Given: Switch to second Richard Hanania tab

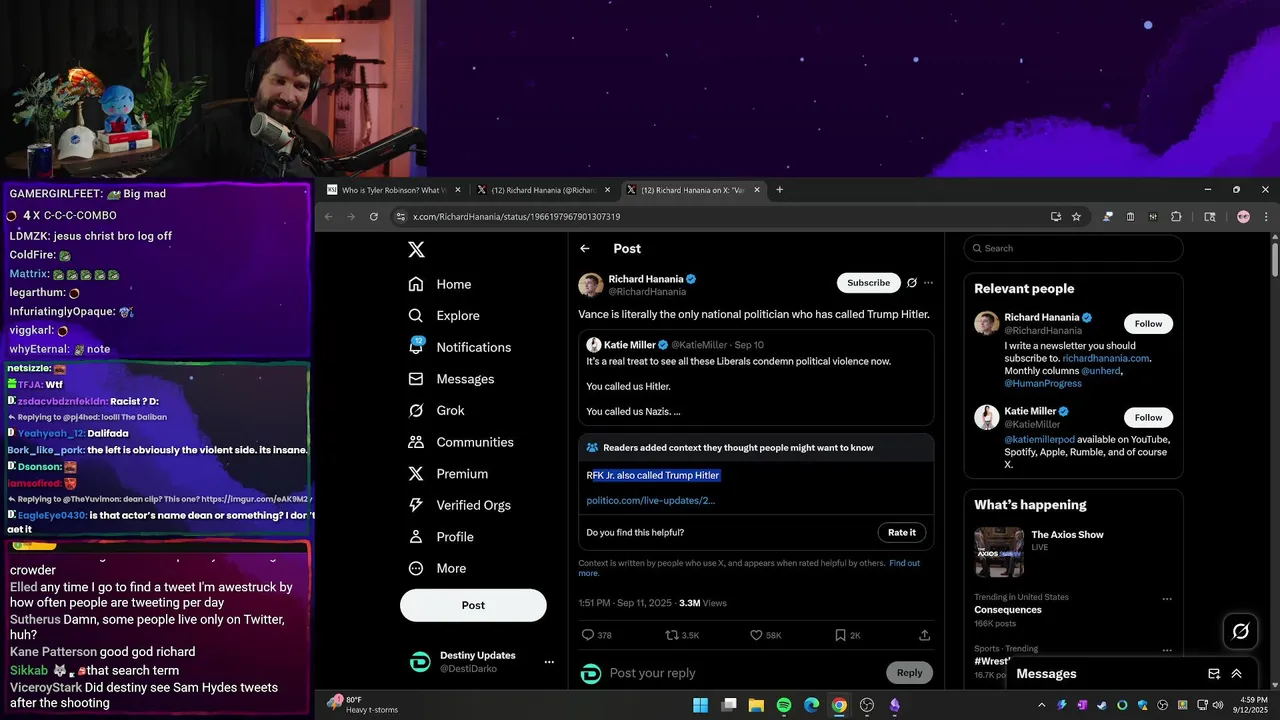Looking at the screenshot, I should tap(543, 190).
